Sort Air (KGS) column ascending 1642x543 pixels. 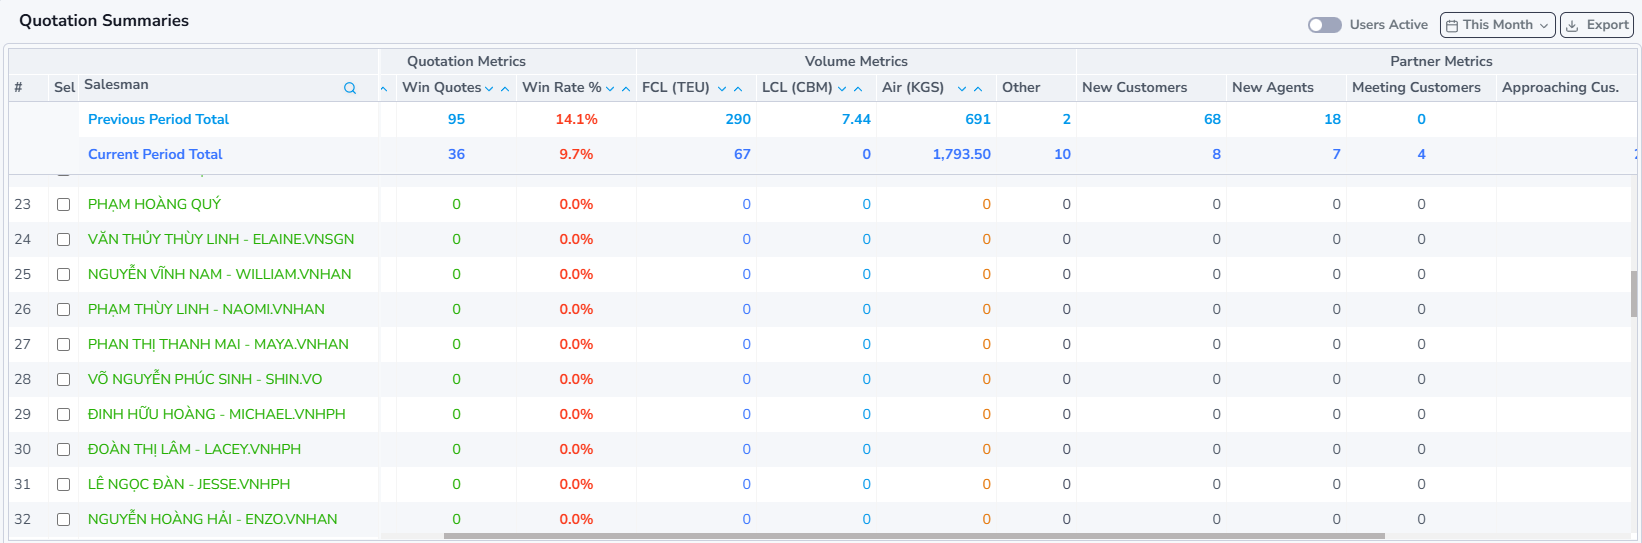click(x=978, y=89)
